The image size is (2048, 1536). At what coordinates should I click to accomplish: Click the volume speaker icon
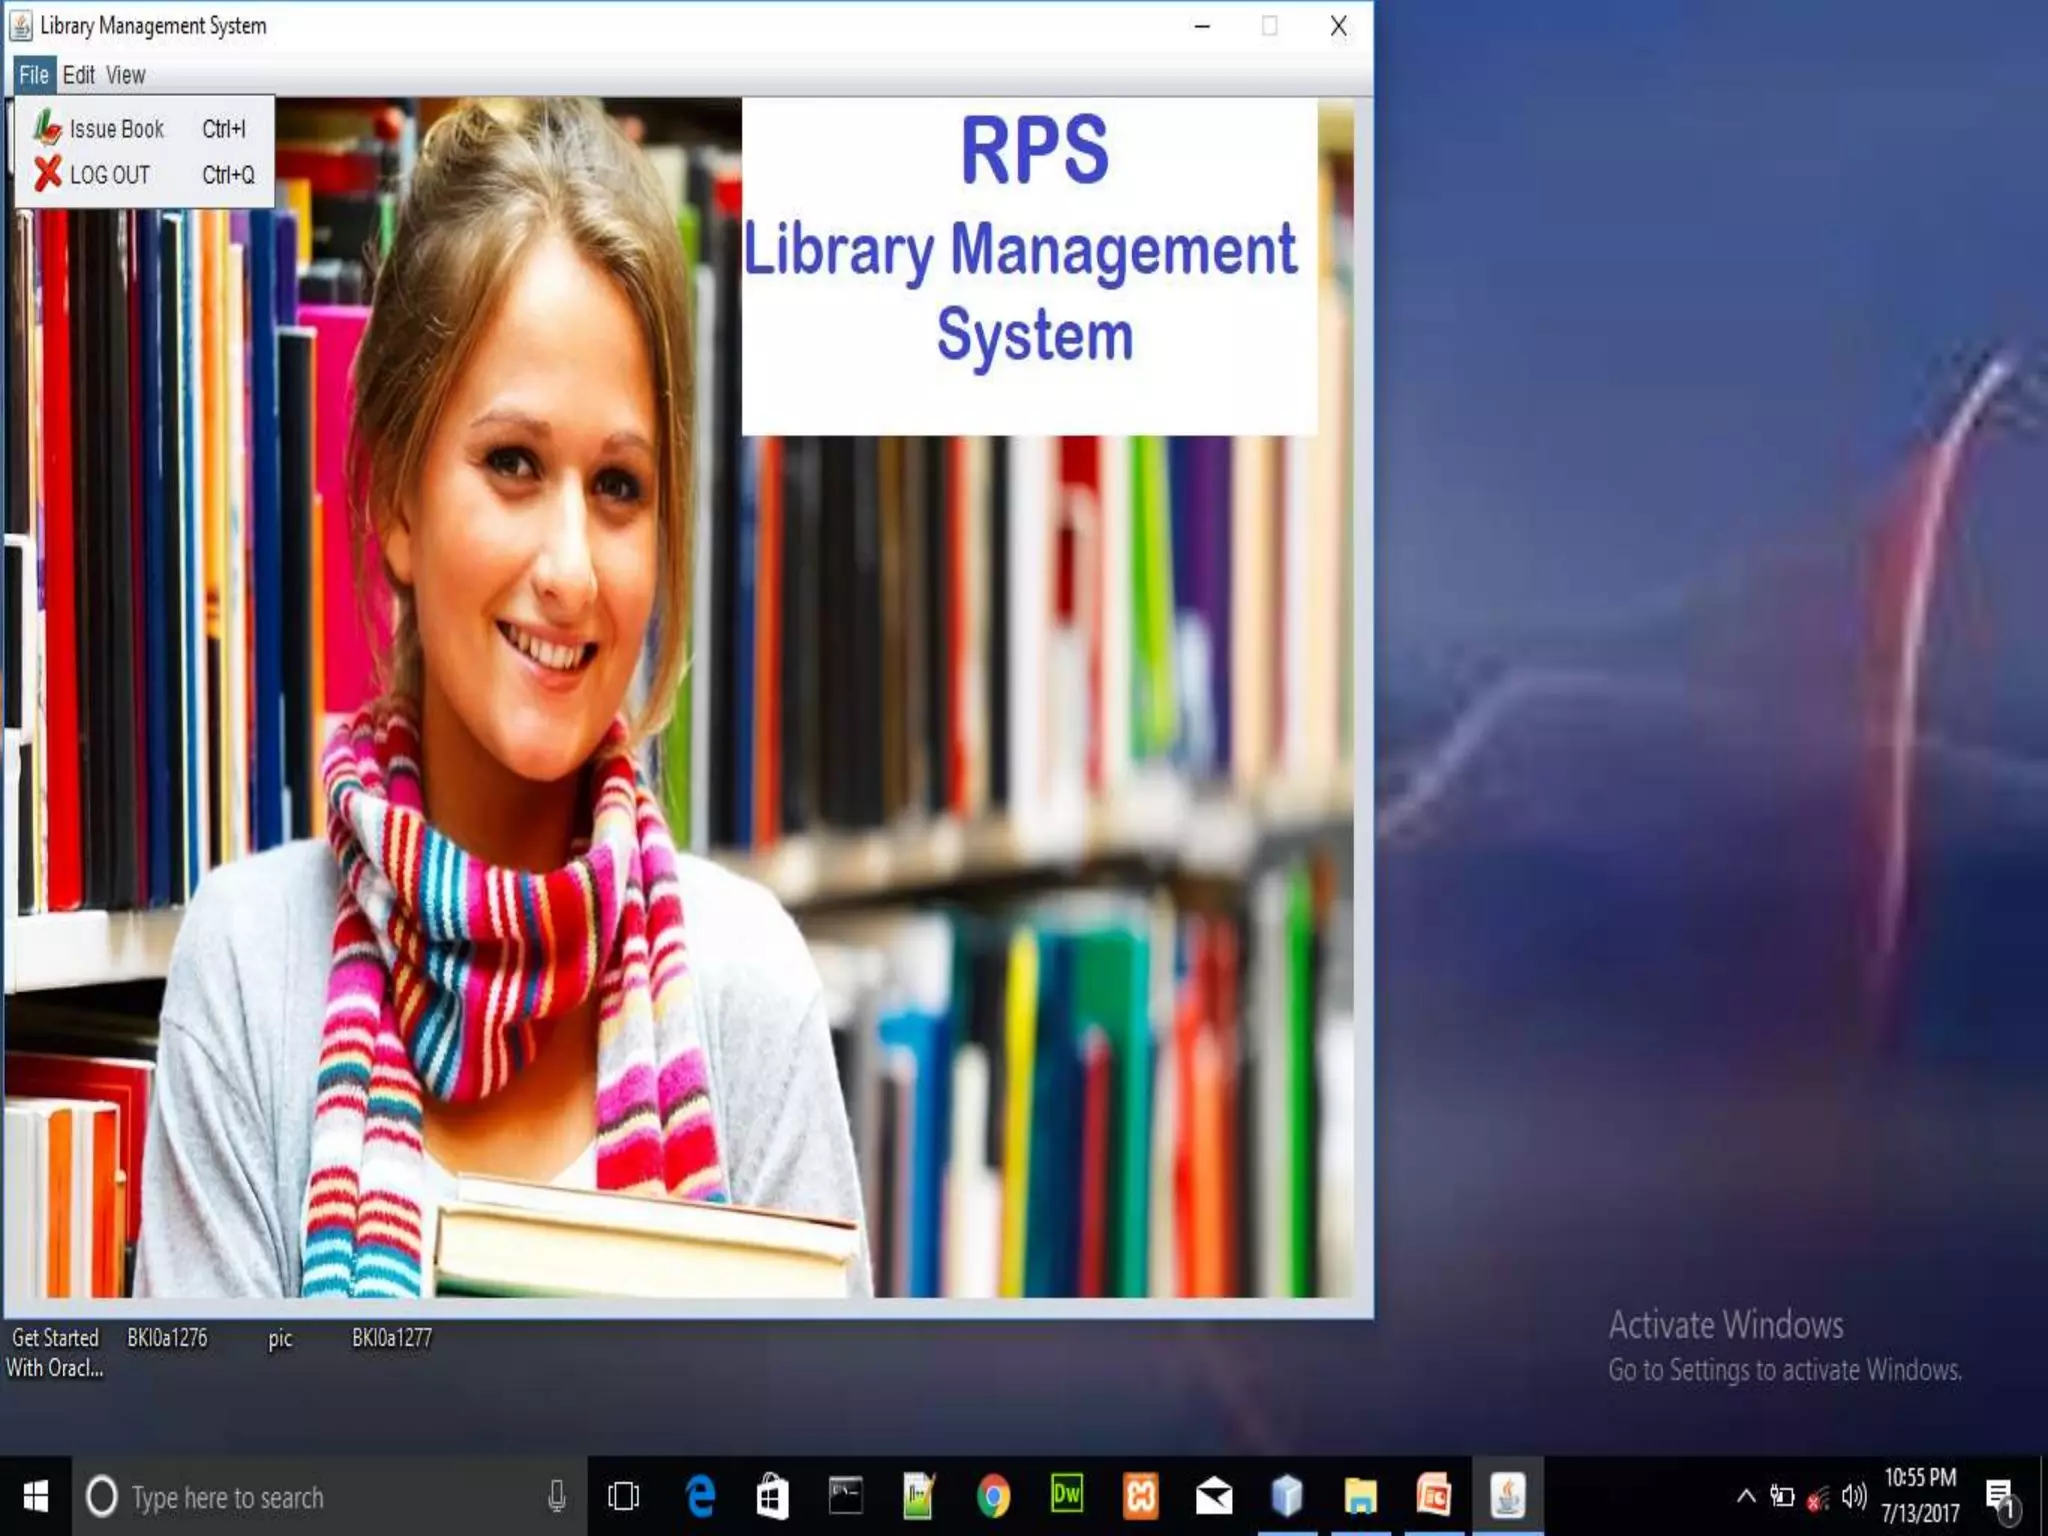[1853, 1496]
